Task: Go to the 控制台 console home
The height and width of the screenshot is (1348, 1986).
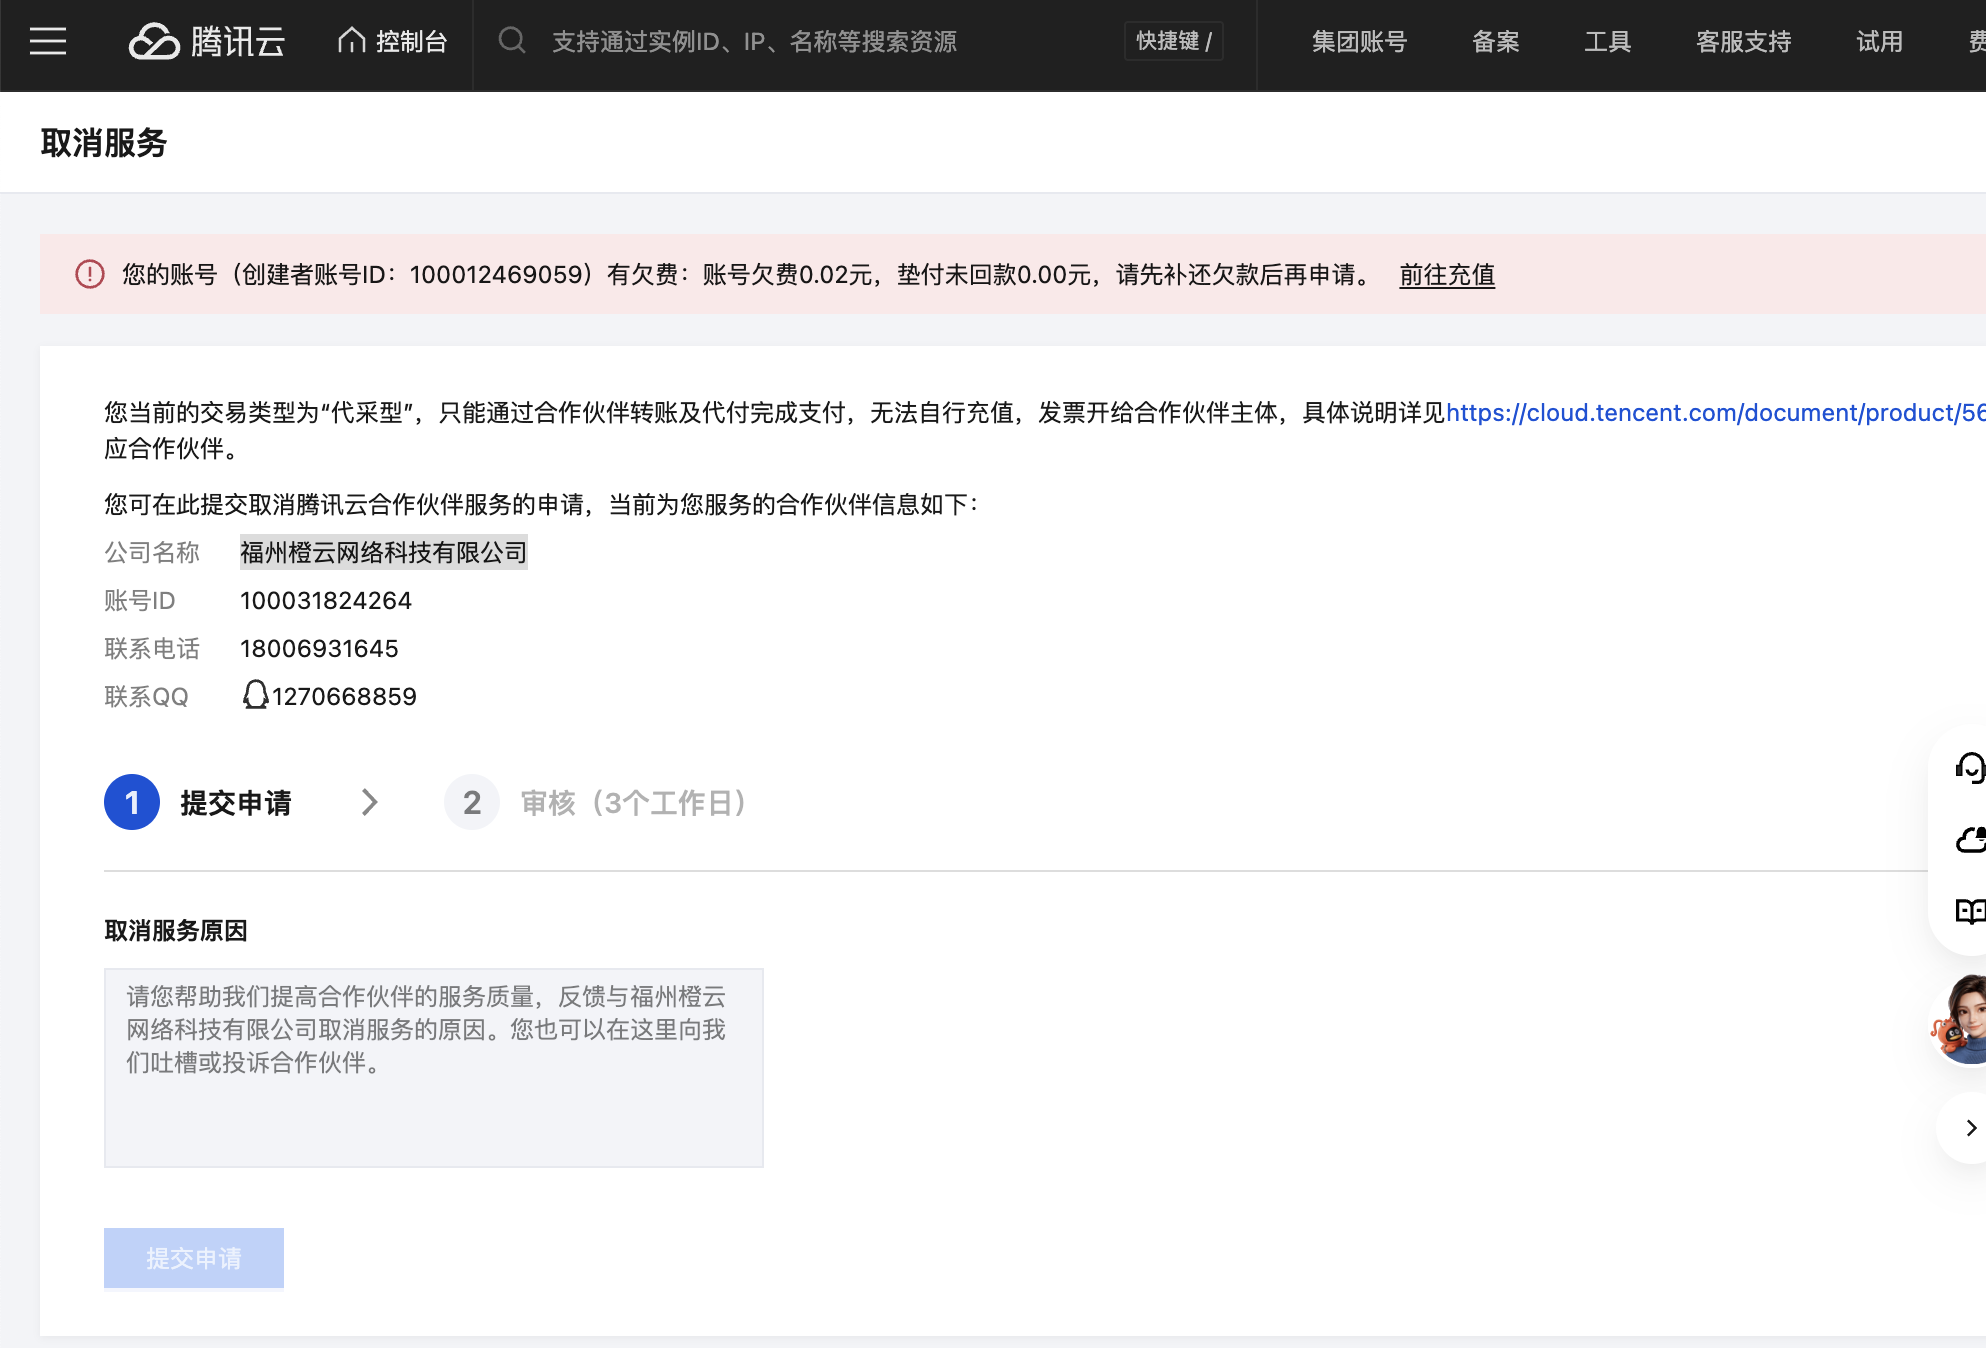Action: (392, 41)
